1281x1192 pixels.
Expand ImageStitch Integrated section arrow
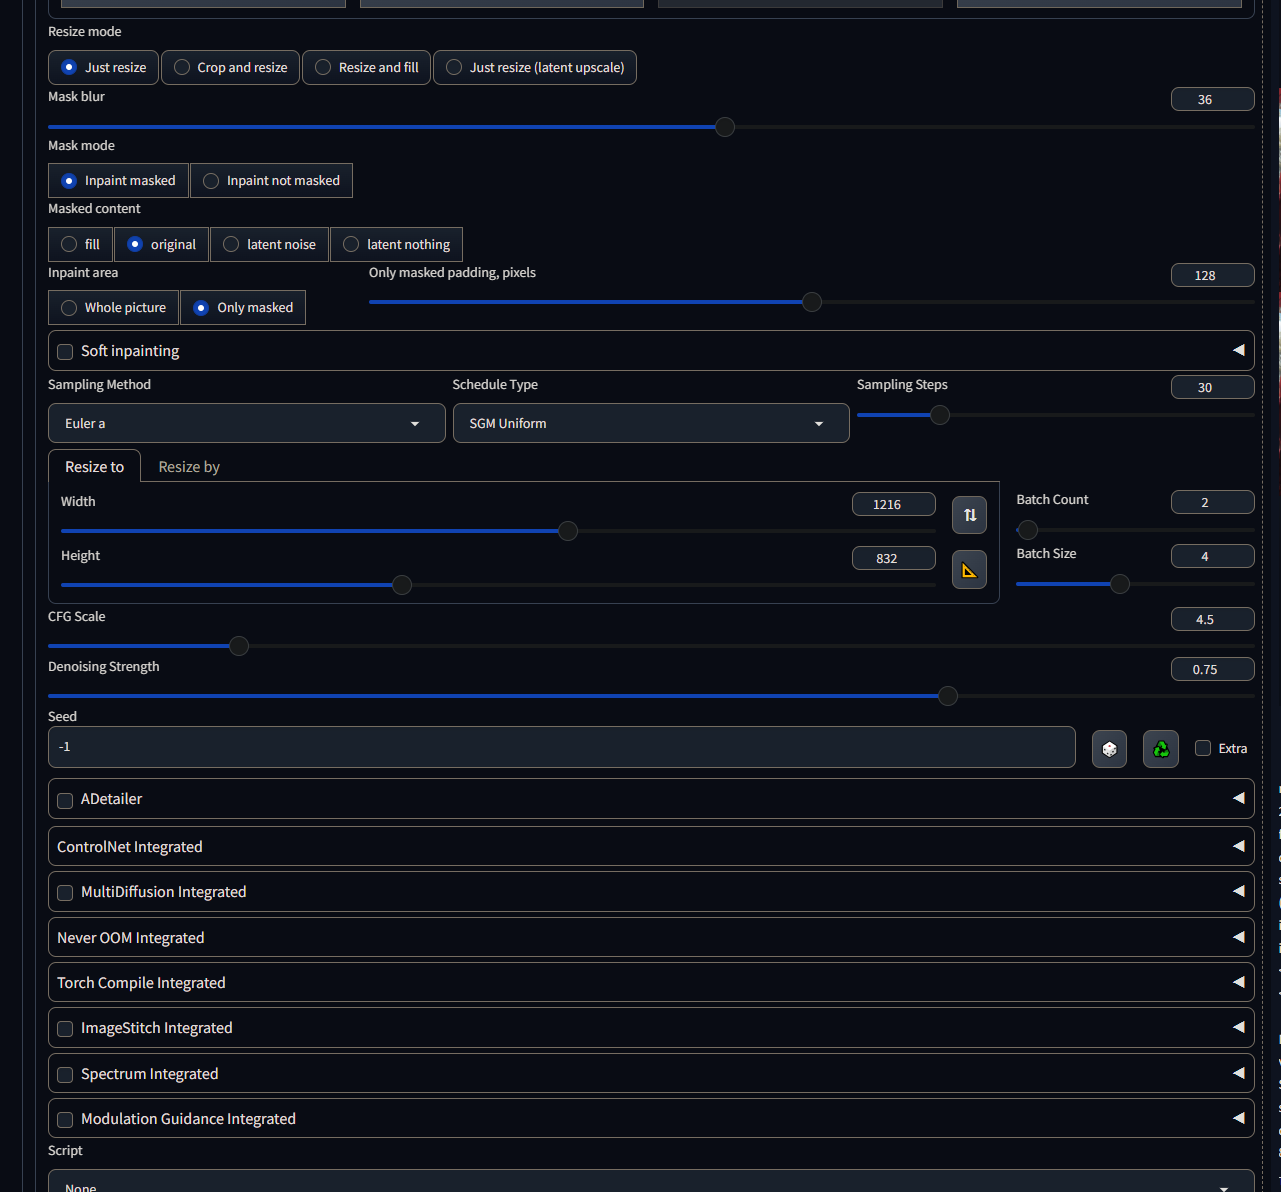1238,1027
